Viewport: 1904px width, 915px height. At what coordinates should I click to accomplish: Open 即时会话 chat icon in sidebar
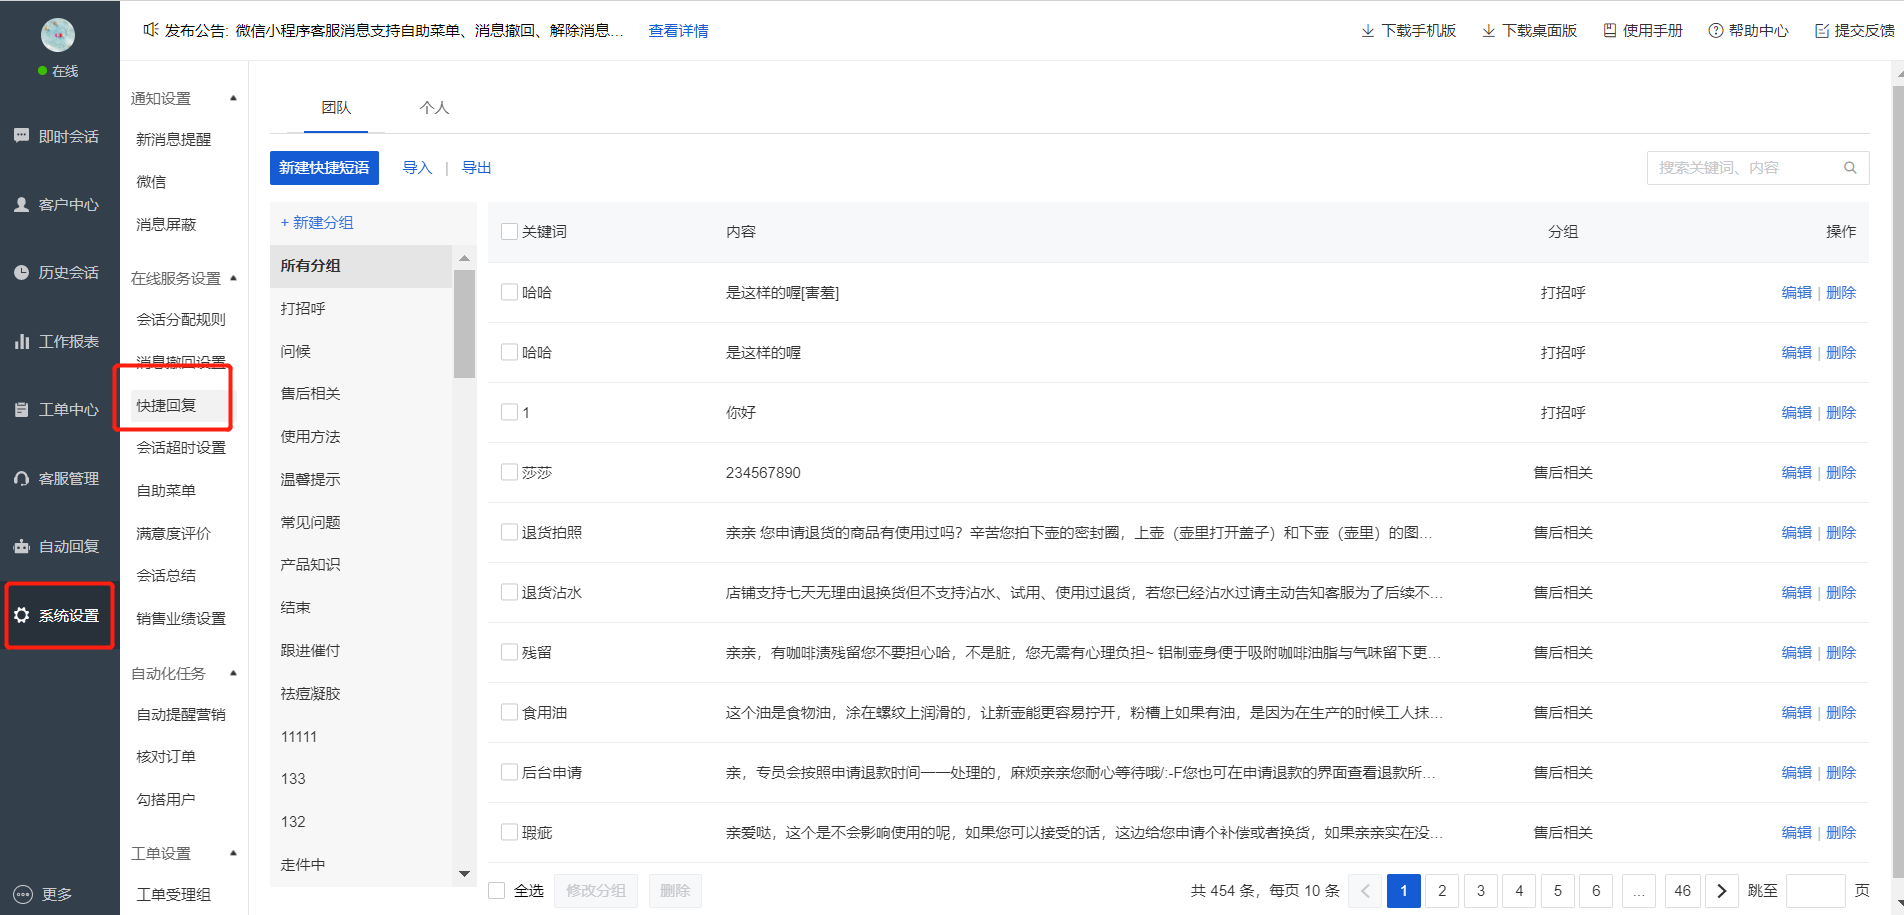pos(21,136)
